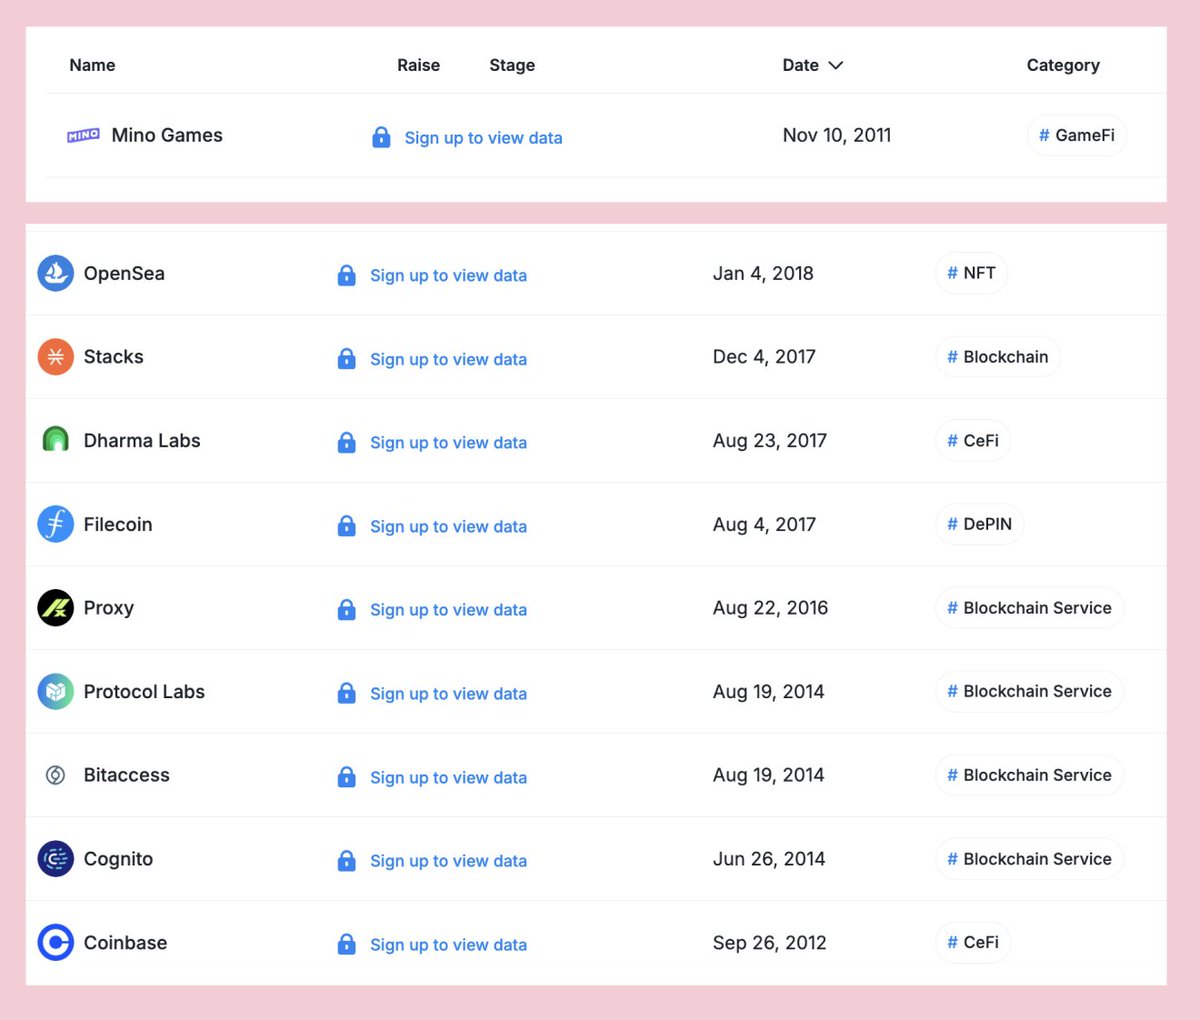Screen dimensions: 1200x1020
Task: Click the lock icon in Stacks row
Action: click(x=346, y=359)
